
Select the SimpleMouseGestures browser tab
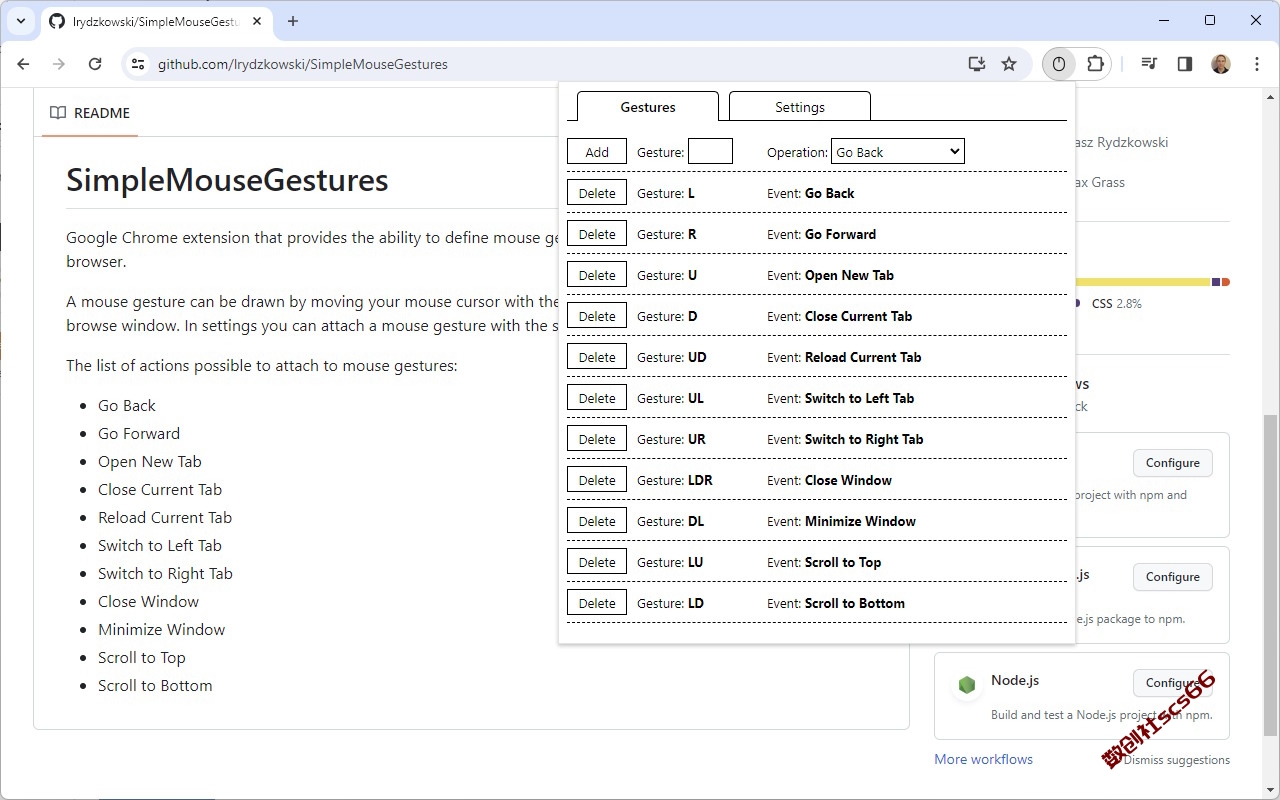[x=155, y=21]
